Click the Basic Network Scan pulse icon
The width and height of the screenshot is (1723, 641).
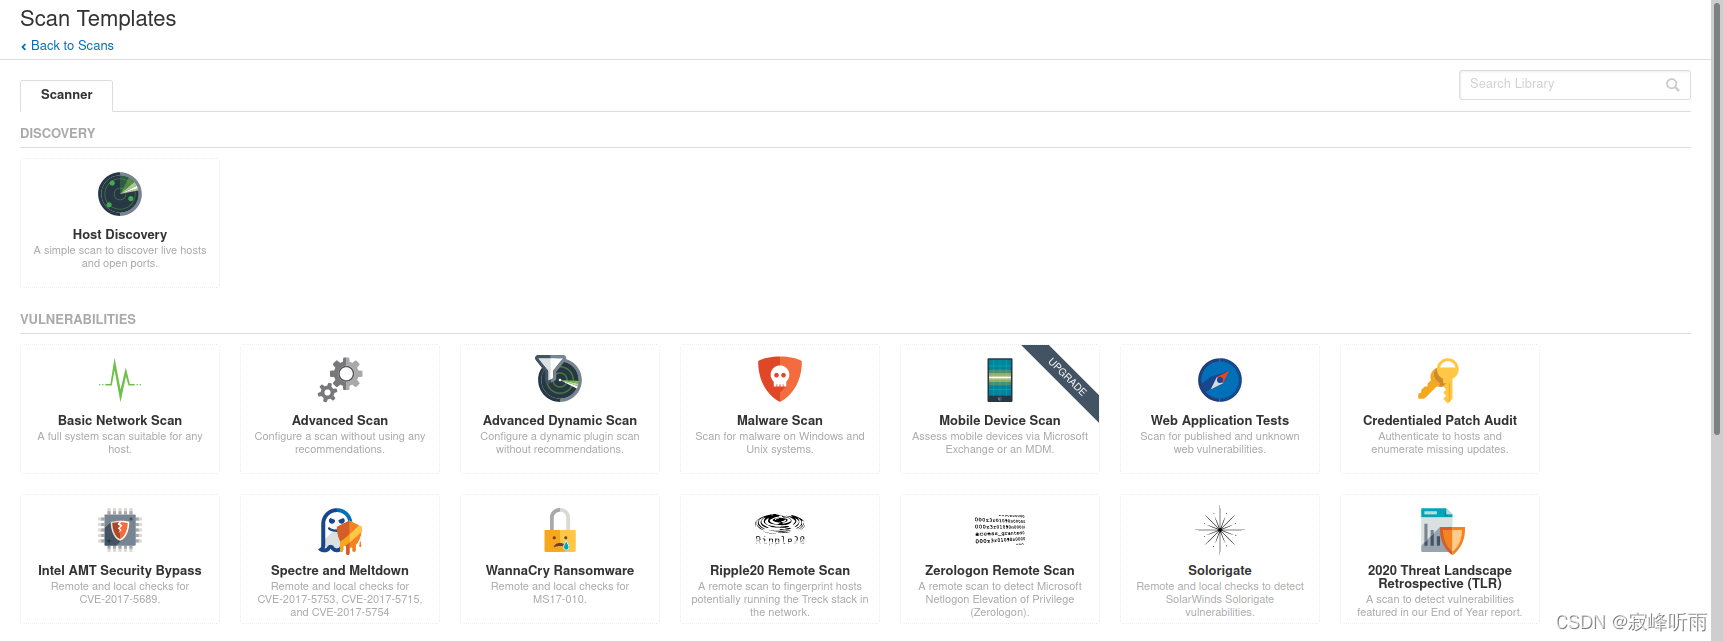pos(120,380)
